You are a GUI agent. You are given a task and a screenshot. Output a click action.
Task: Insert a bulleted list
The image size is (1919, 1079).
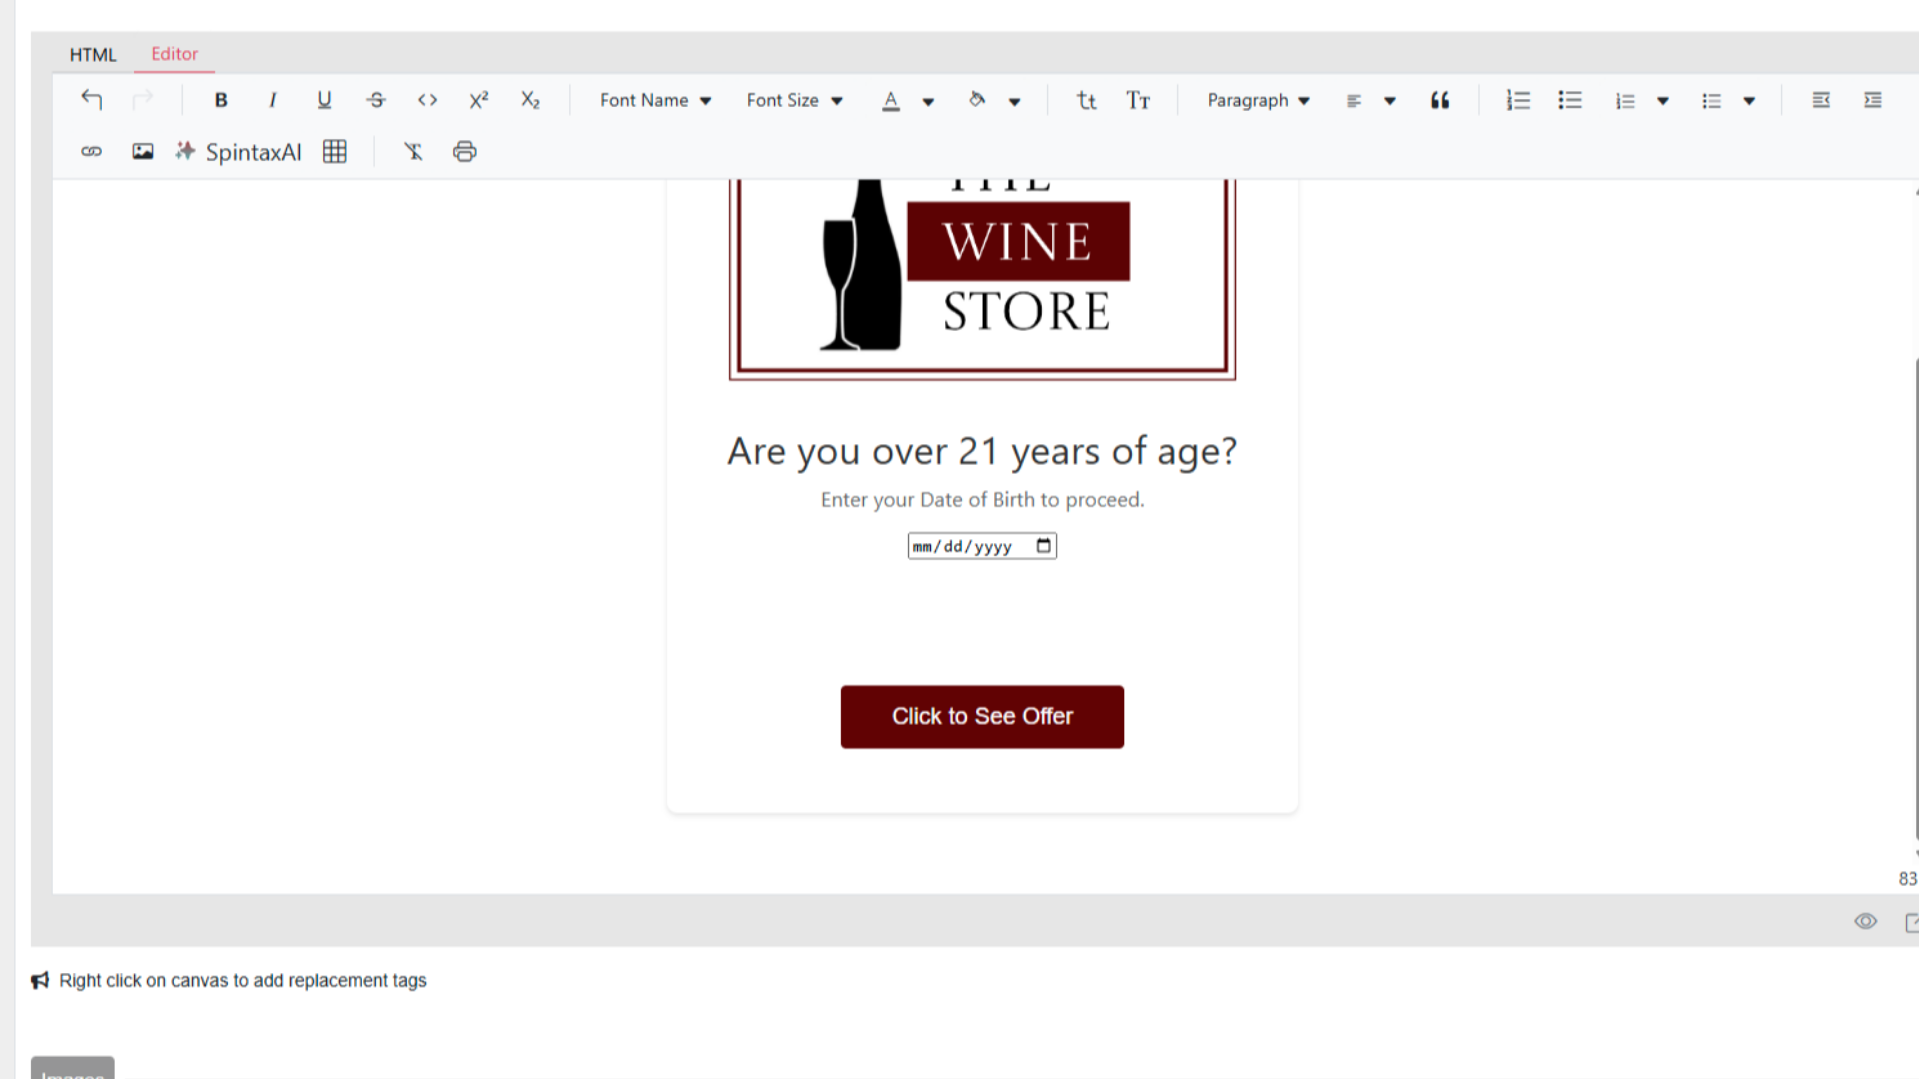pos(1570,100)
